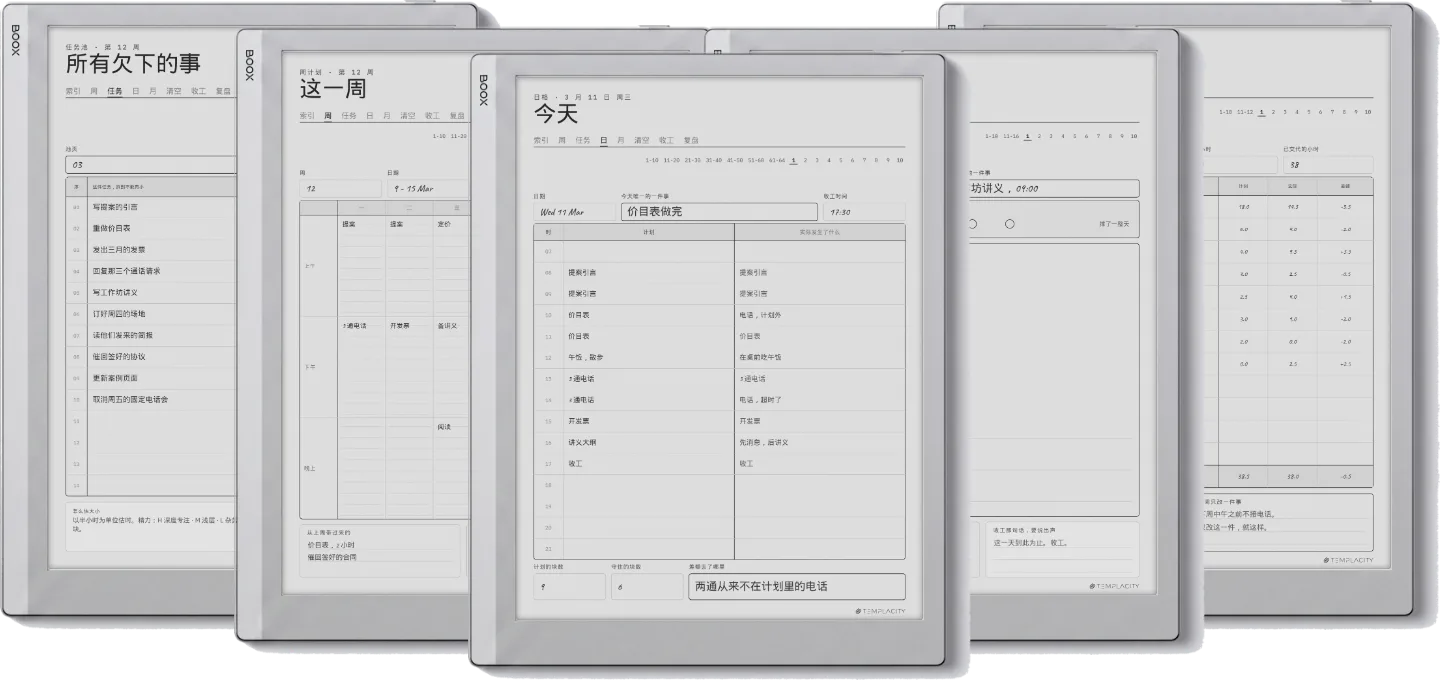Click the hours field showing 38
This screenshot has width=1440, height=680.
point(1328,165)
